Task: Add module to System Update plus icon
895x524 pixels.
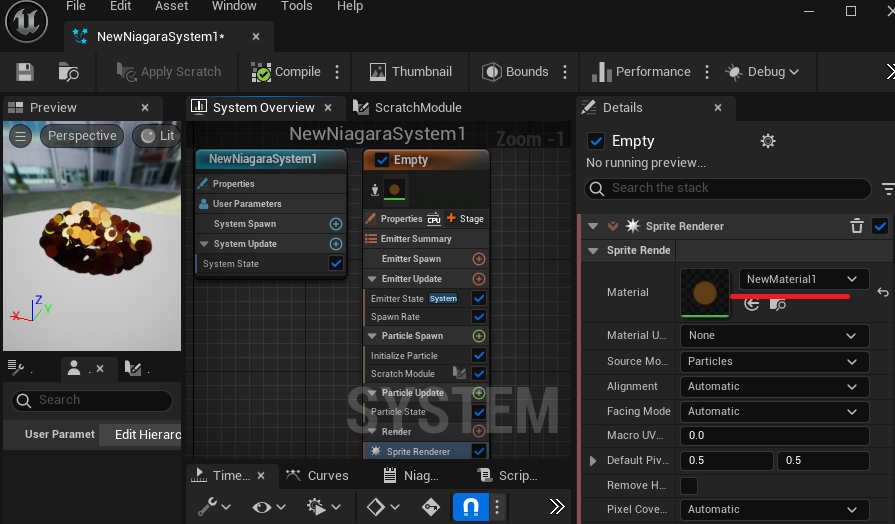Action: coord(336,244)
